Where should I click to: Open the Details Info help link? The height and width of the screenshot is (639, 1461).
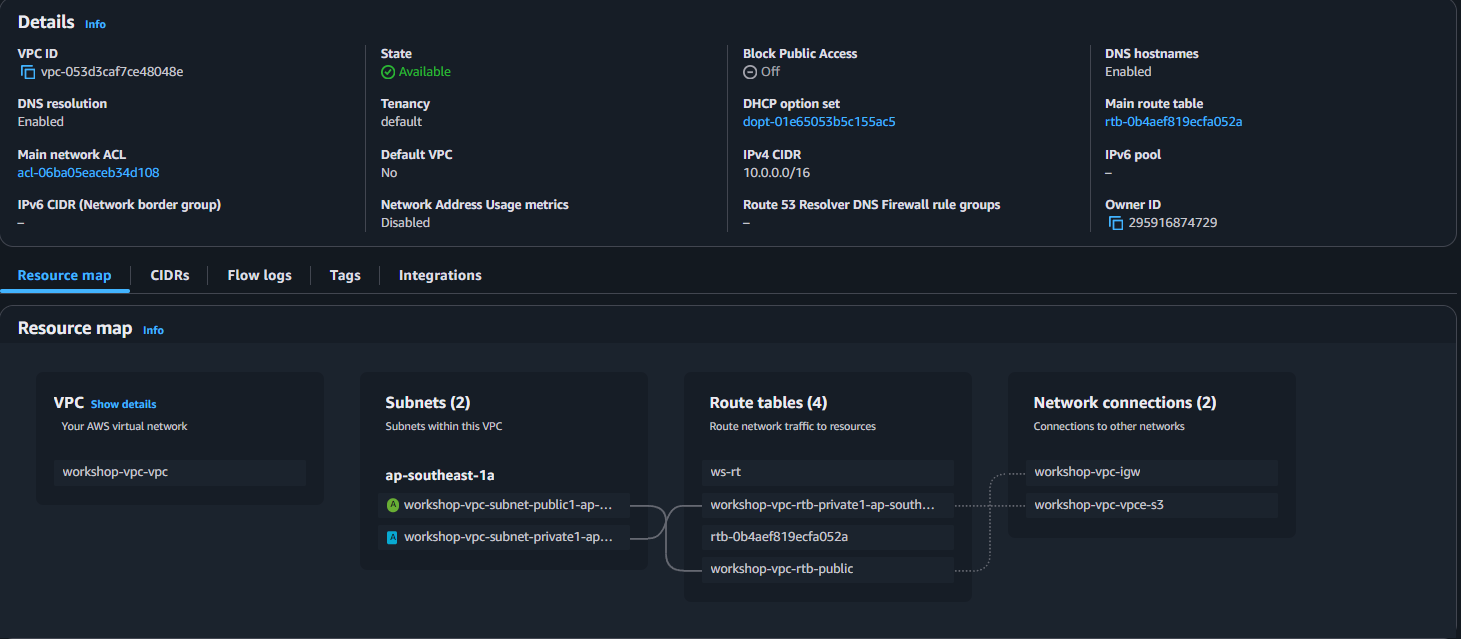tap(95, 23)
